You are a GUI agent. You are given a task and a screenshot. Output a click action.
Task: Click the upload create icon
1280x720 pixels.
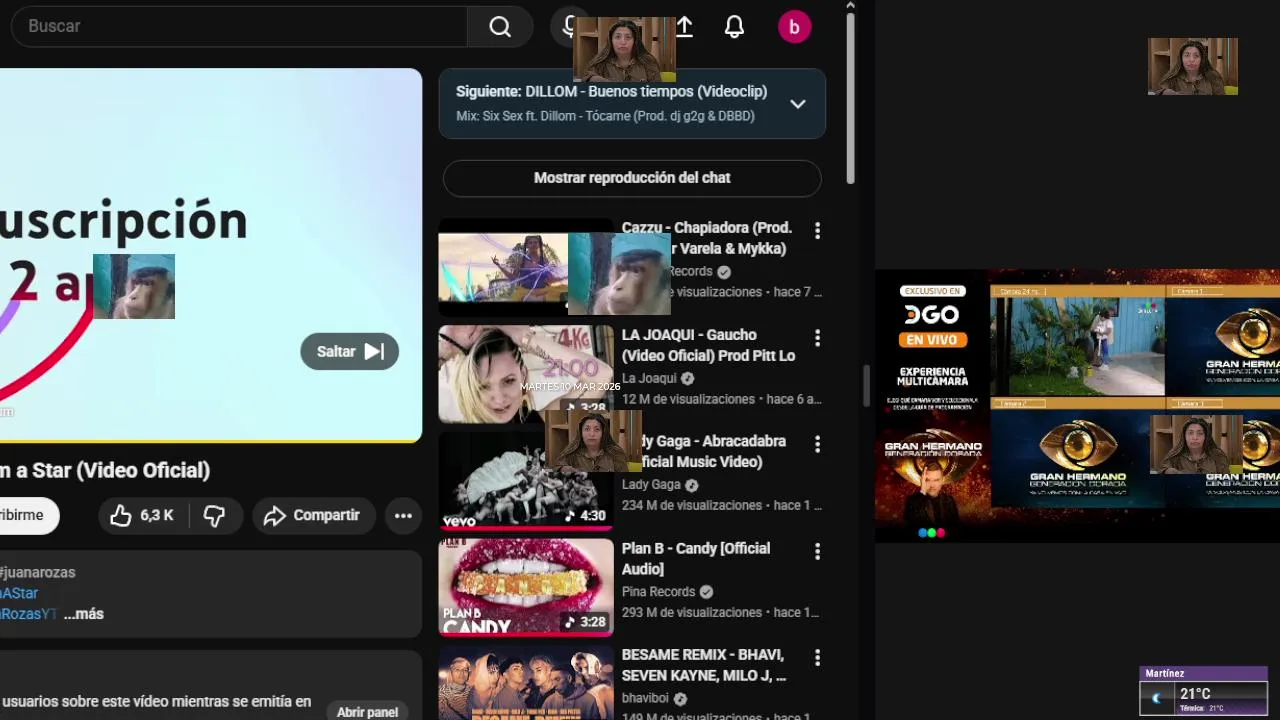click(685, 27)
